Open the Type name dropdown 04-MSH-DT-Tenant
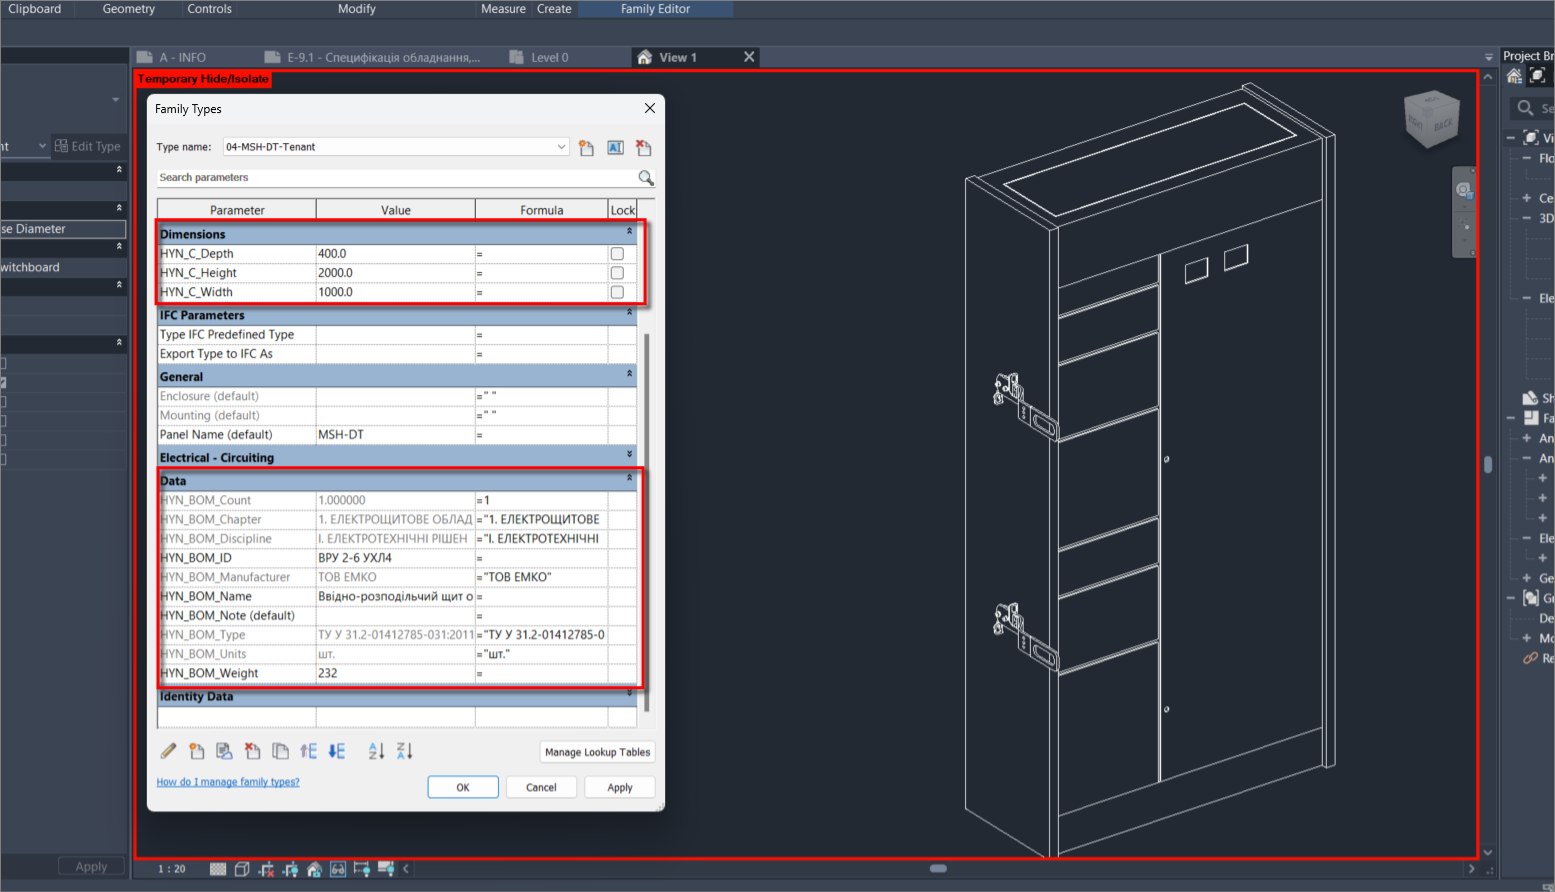This screenshot has height=892, width=1555. click(396, 147)
